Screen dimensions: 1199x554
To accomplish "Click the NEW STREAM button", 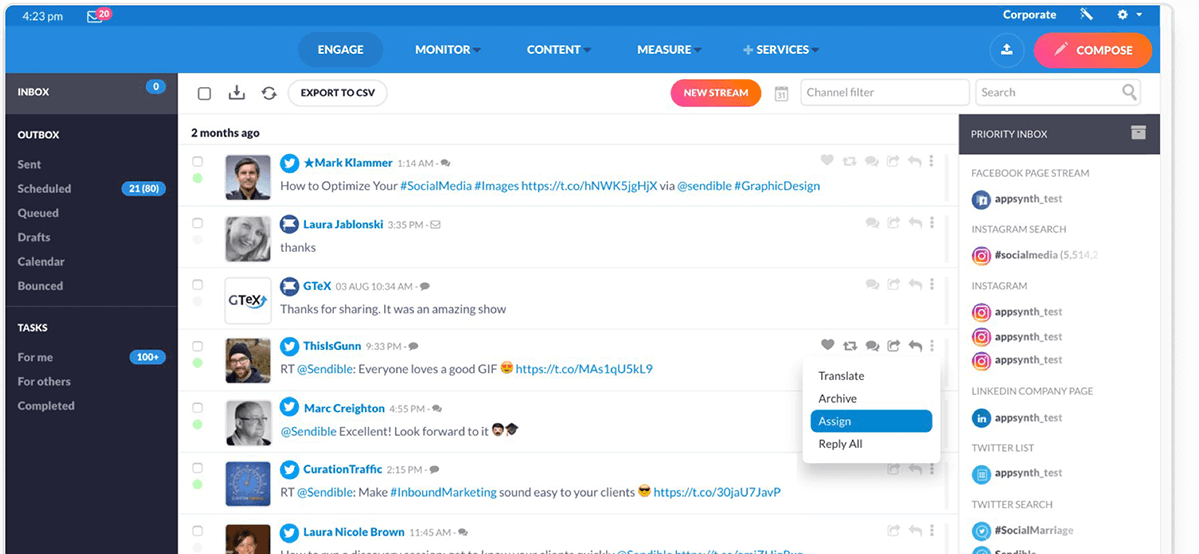I will 716,93.
